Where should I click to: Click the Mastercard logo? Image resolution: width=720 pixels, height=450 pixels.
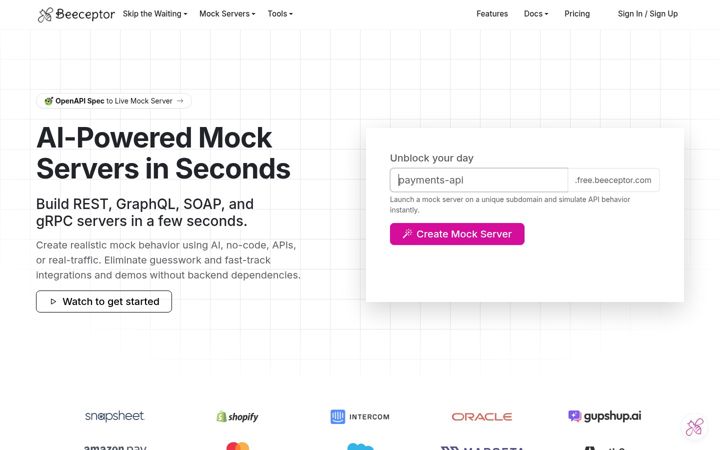(x=237, y=446)
